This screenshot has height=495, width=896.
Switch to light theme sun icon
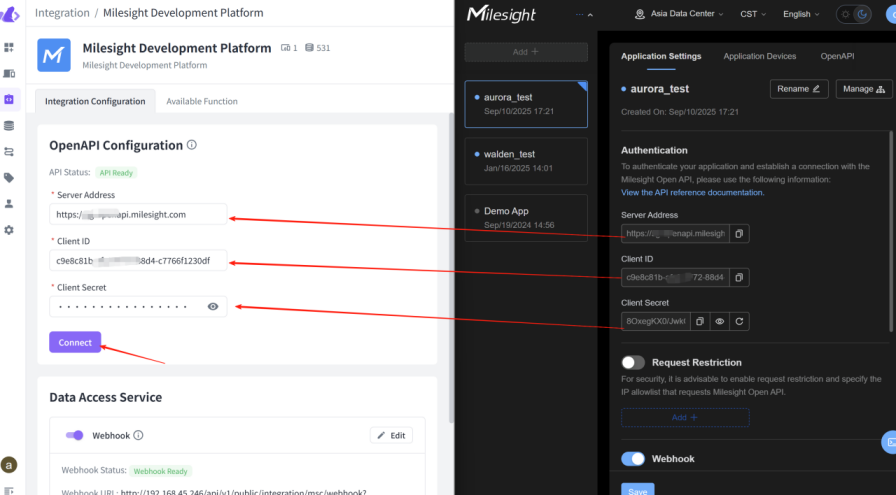pyautogui.click(x=846, y=14)
